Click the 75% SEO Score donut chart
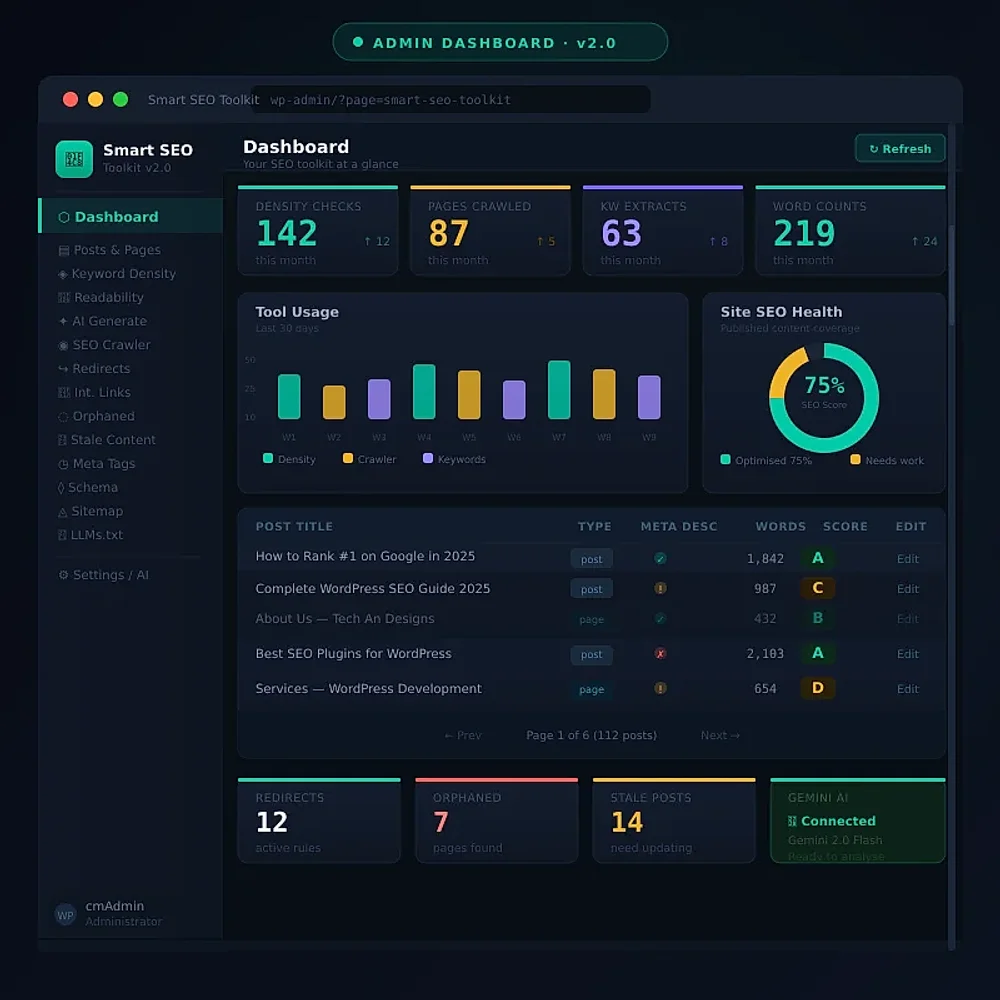 824,397
